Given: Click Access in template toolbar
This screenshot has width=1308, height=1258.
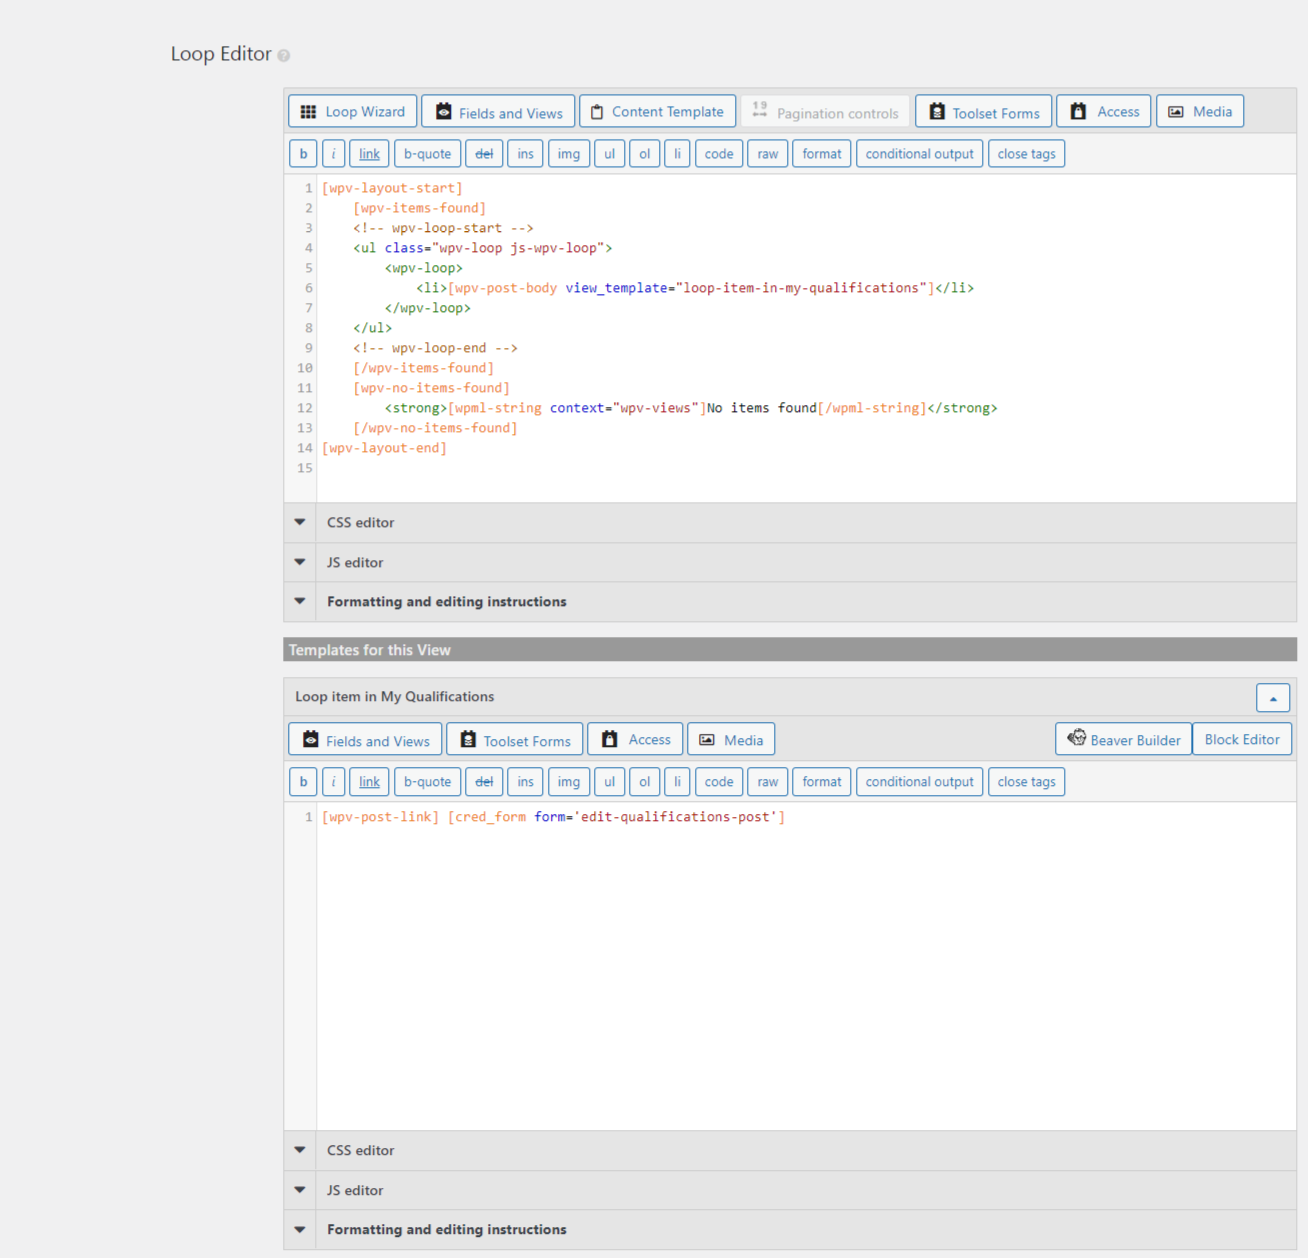Looking at the screenshot, I should coord(636,740).
